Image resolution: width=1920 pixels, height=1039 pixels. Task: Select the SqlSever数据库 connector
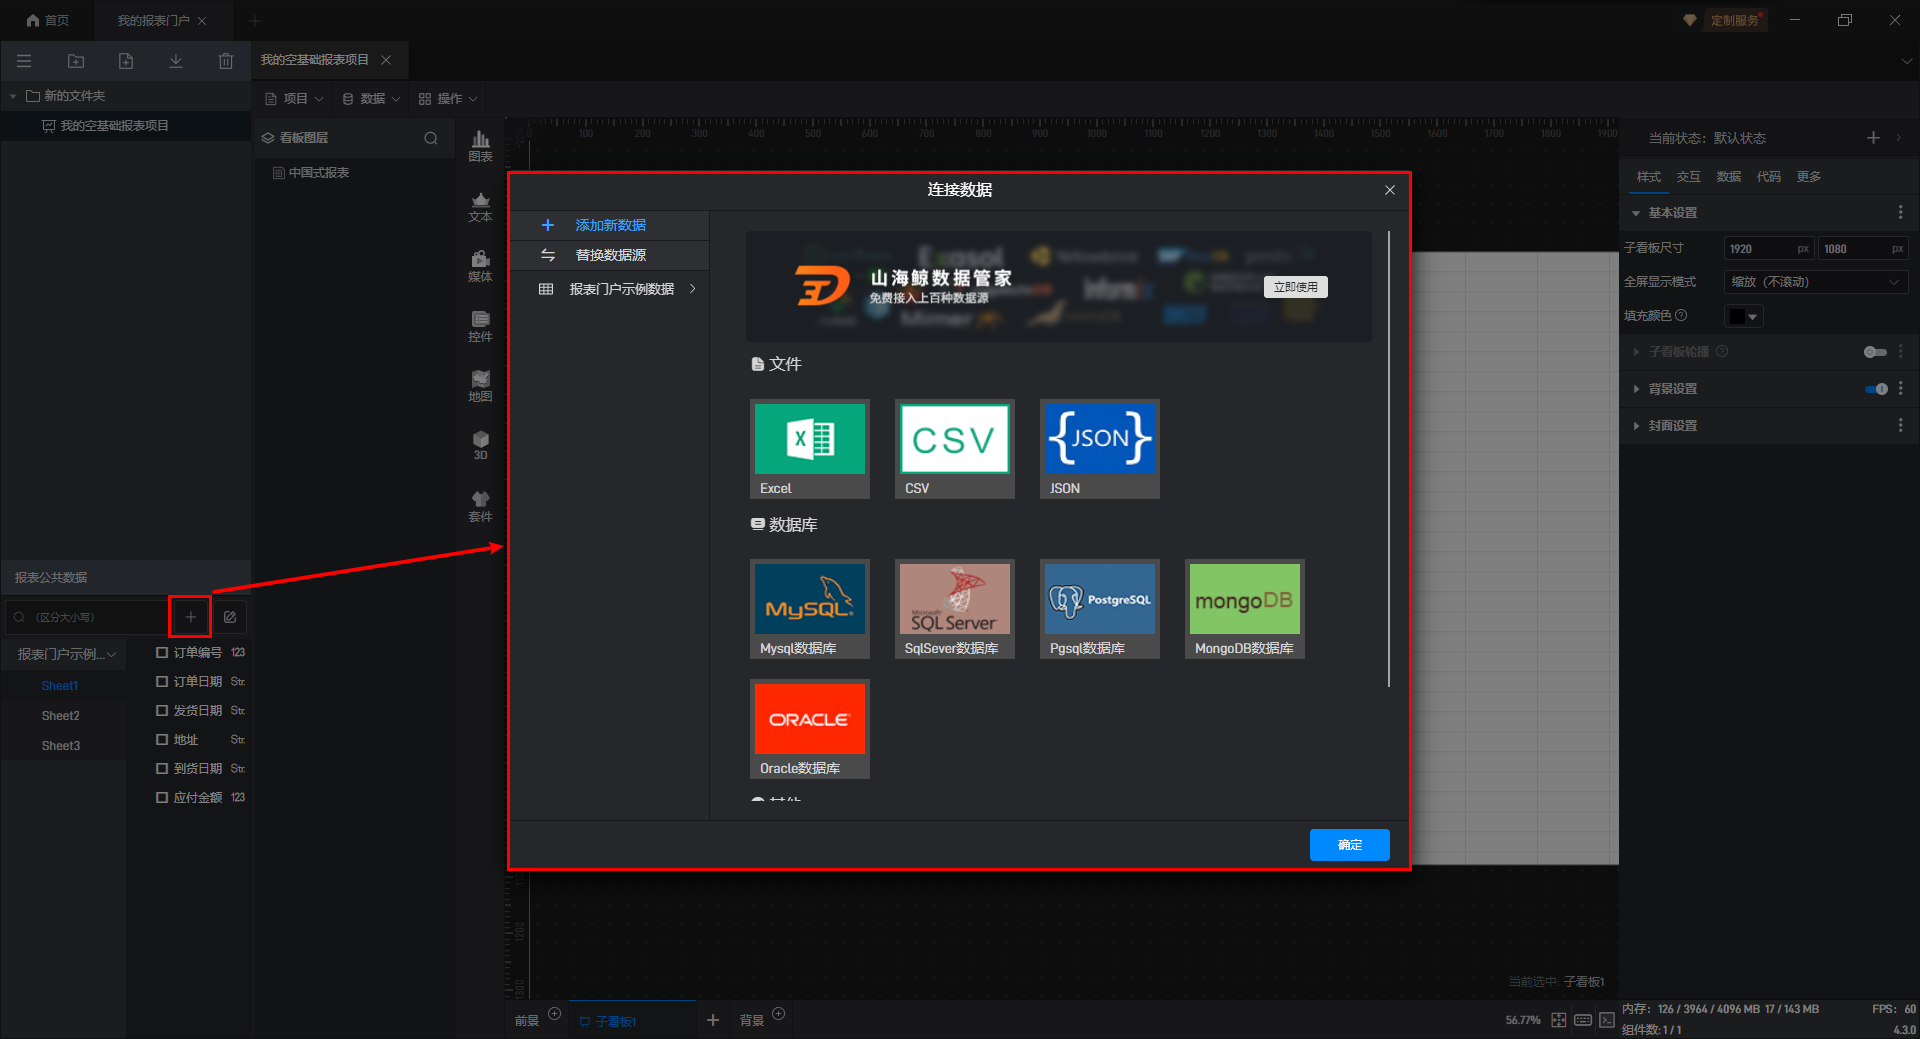pos(955,609)
